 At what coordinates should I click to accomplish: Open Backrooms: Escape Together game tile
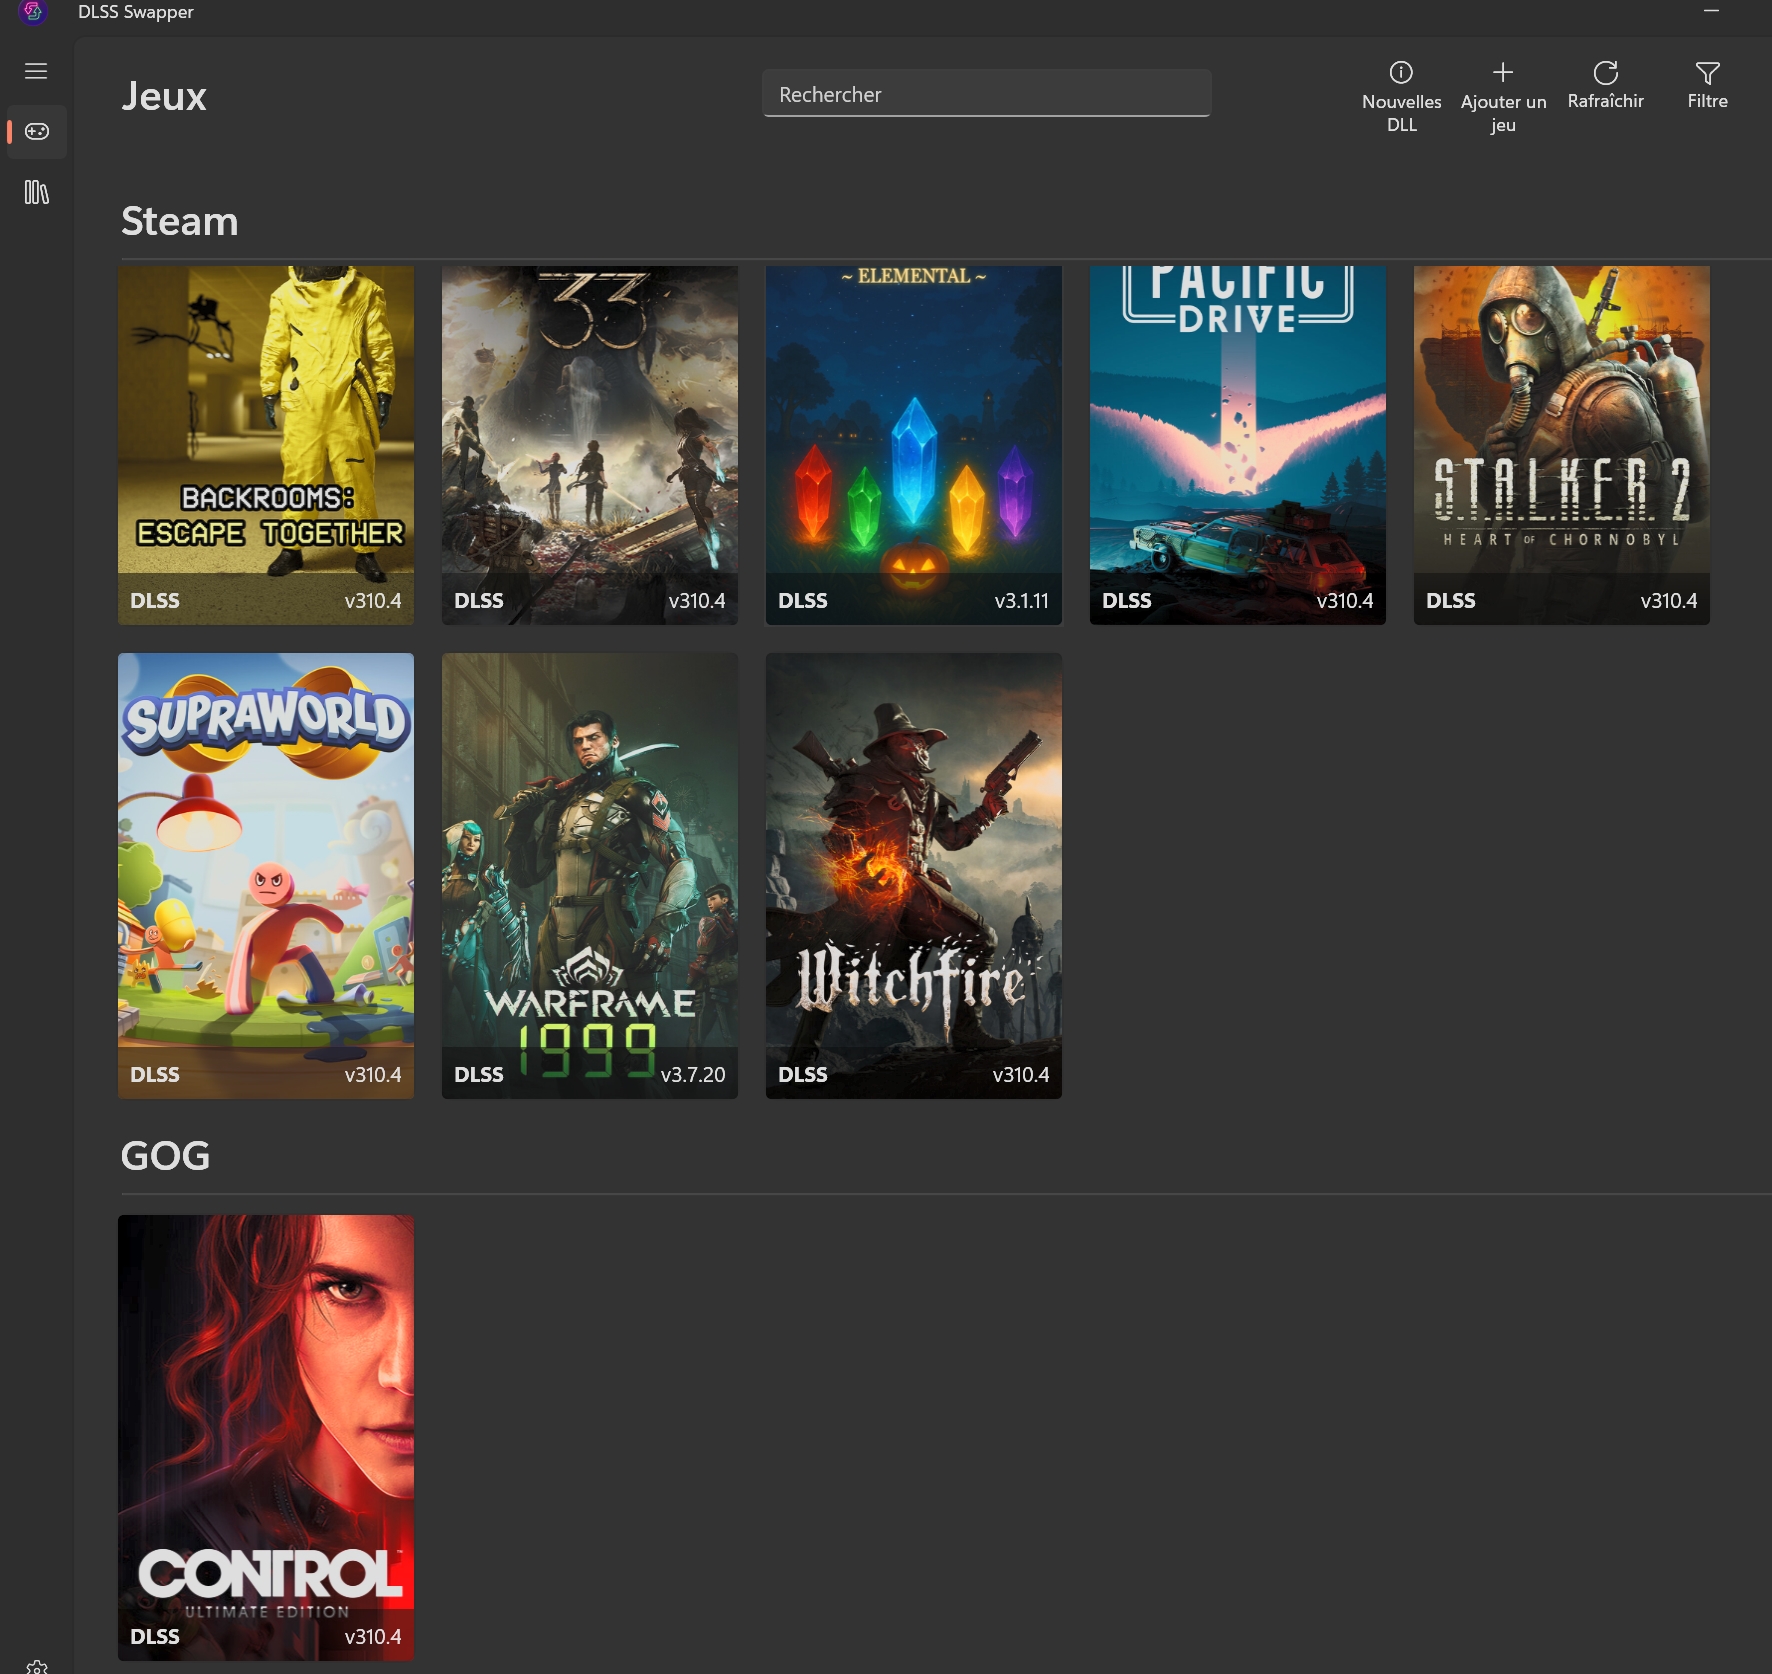click(266, 444)
